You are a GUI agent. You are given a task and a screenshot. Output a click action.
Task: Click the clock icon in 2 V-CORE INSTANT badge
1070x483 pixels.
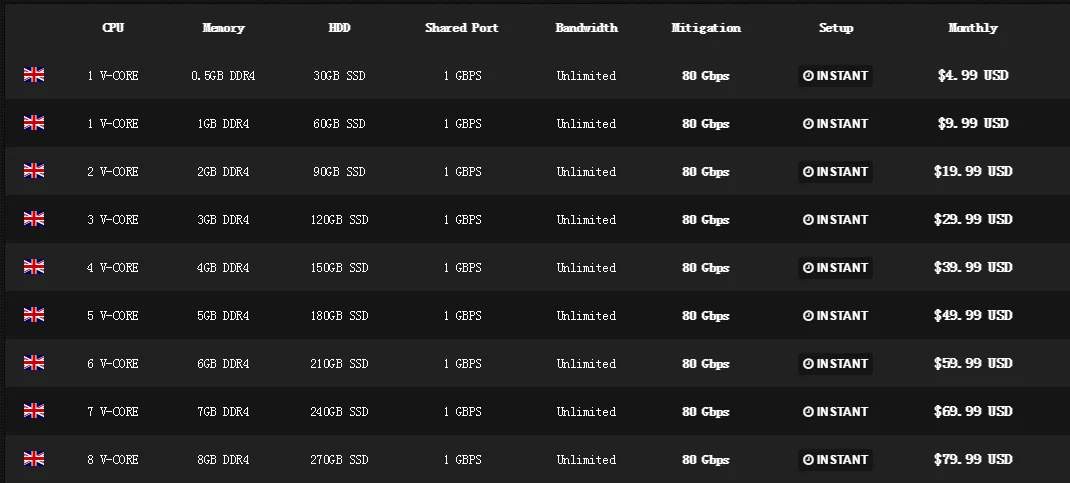pyautogui.click(x=808, y=172)
